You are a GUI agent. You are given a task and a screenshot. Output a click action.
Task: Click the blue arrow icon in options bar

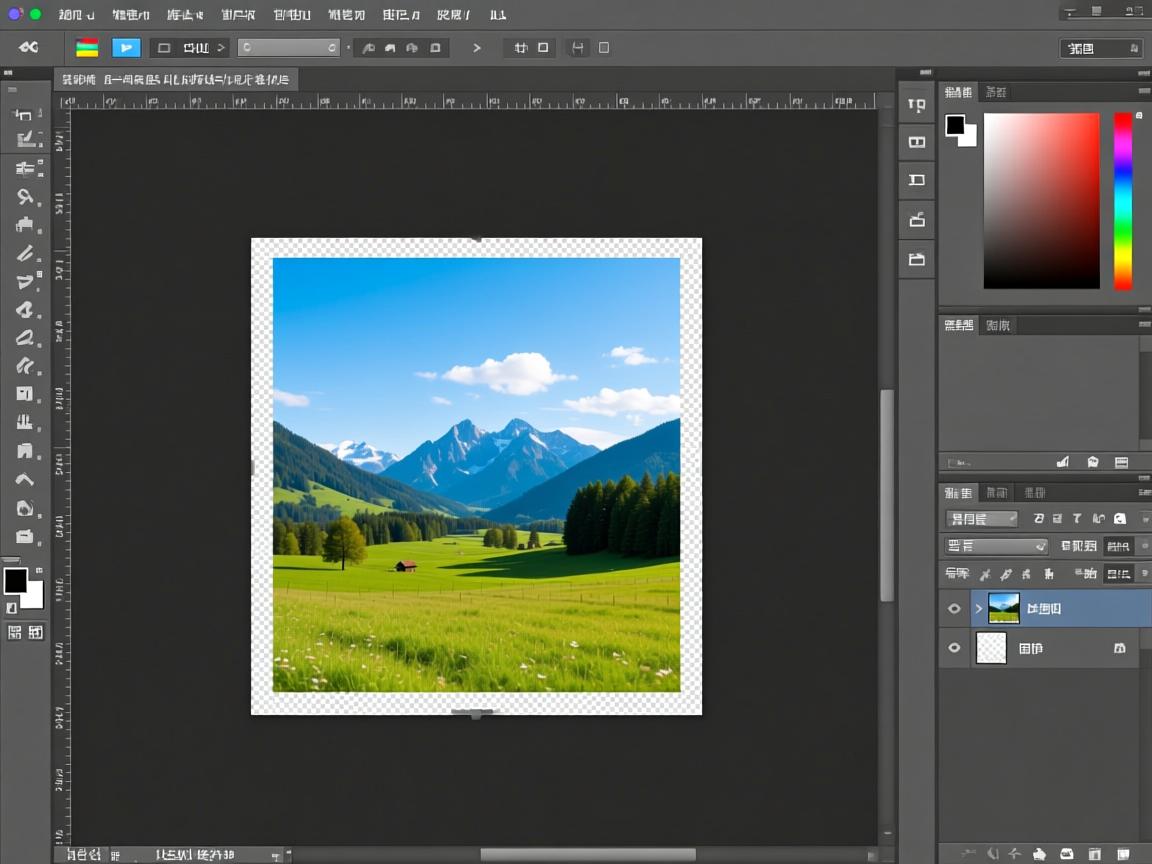click(x=126, y=47)
